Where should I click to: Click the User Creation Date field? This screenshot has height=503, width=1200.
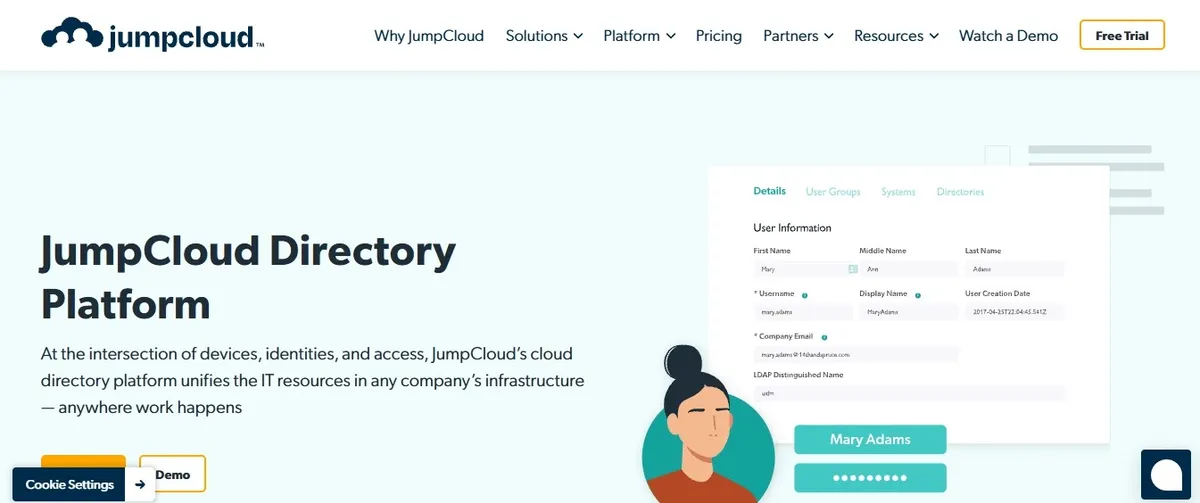point(1015,312)
